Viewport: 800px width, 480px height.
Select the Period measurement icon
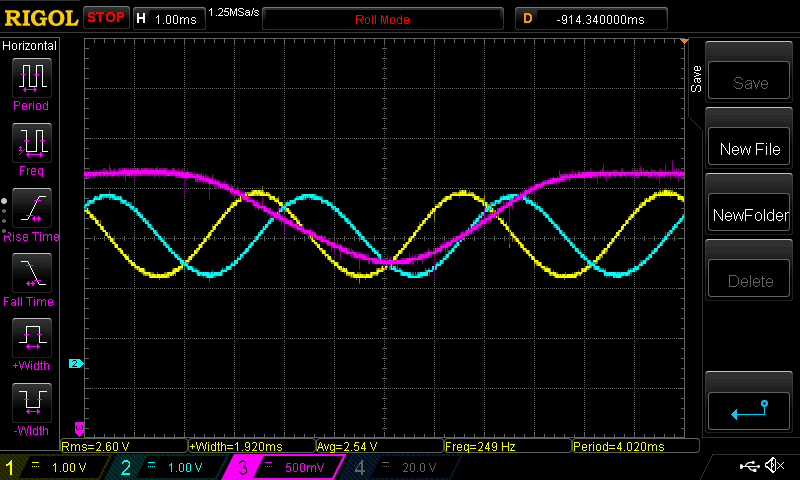click(32, 78)
